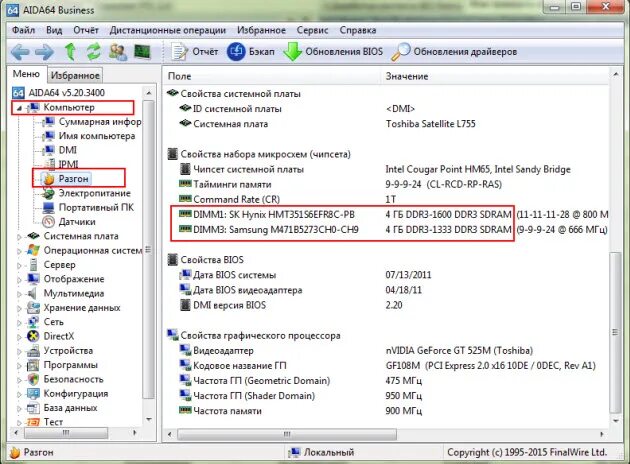
Task: Select DIMM1: SK Hynix memory row
Action: 387,215
